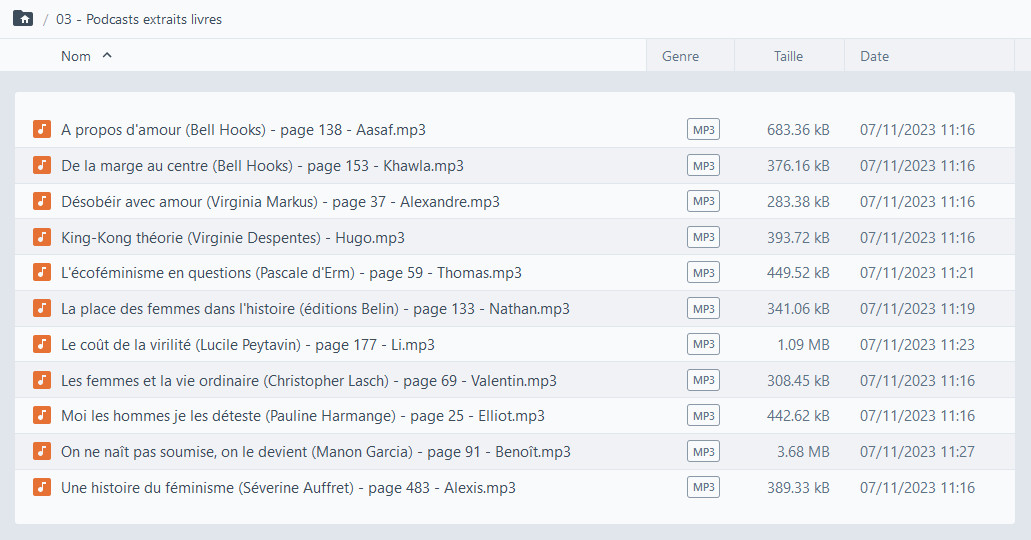Click the music icon for Khawla.mp3

tap(42, 165)
